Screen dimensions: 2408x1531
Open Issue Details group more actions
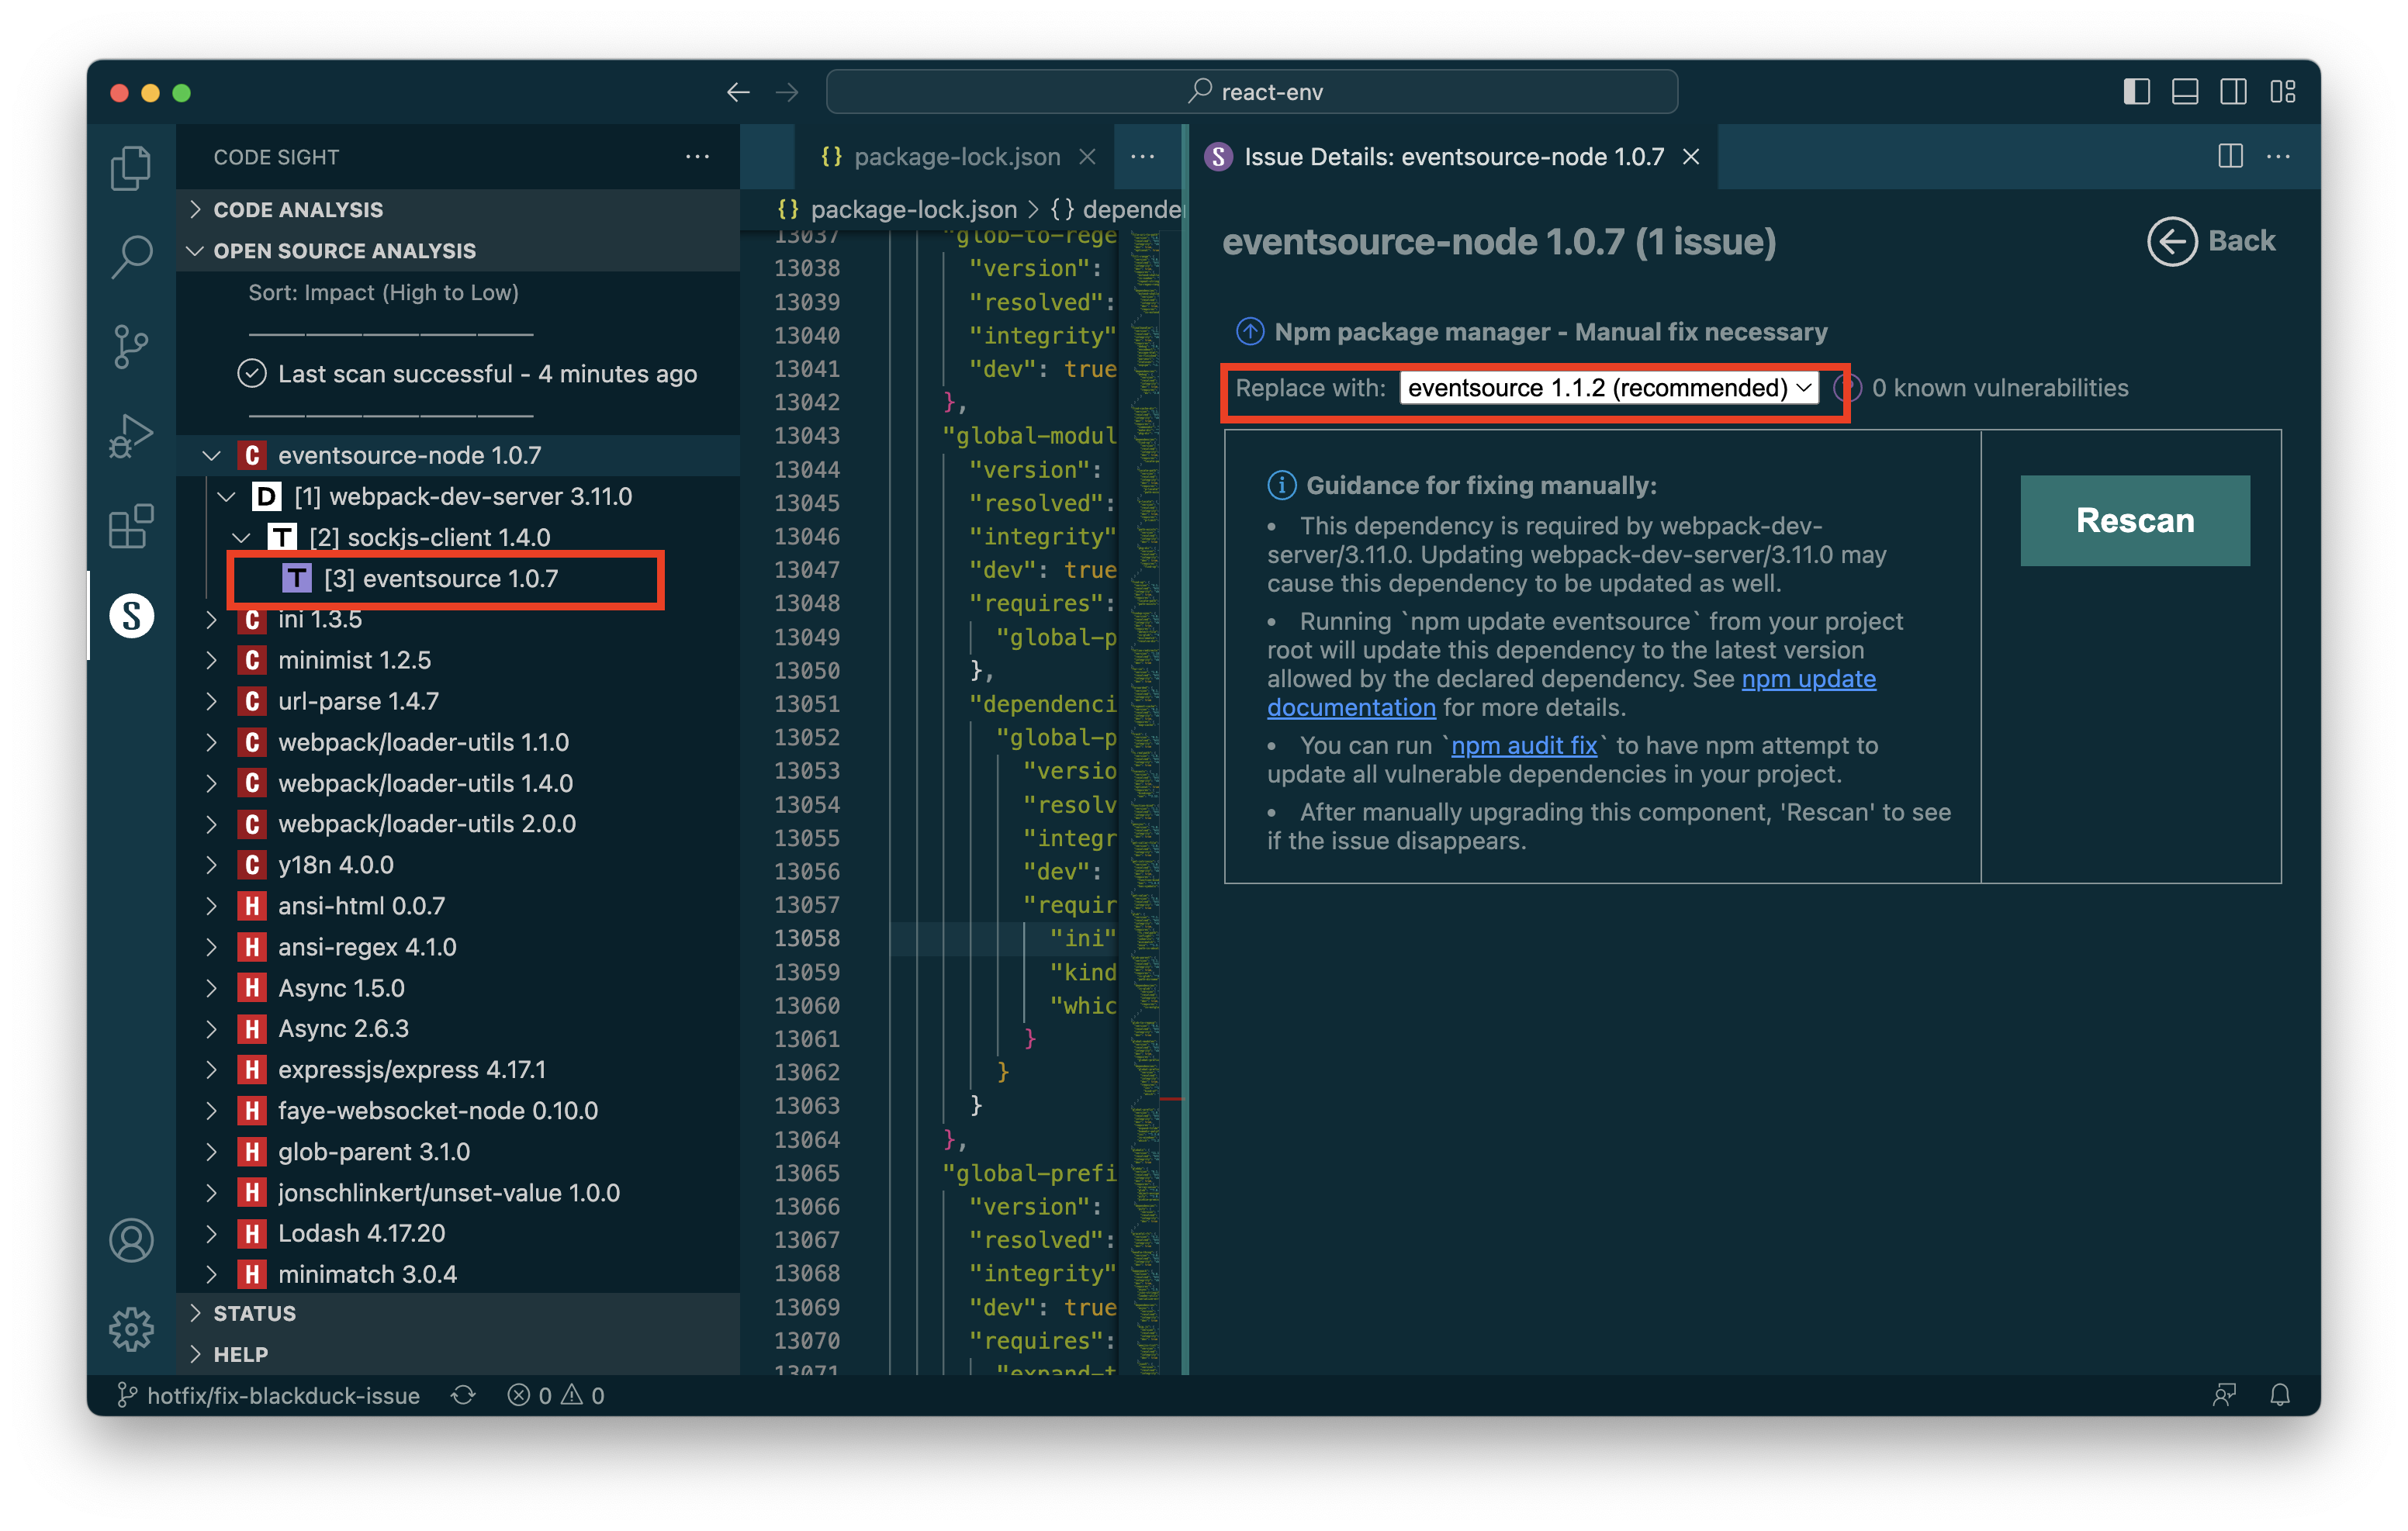(x=2279, y=156)
